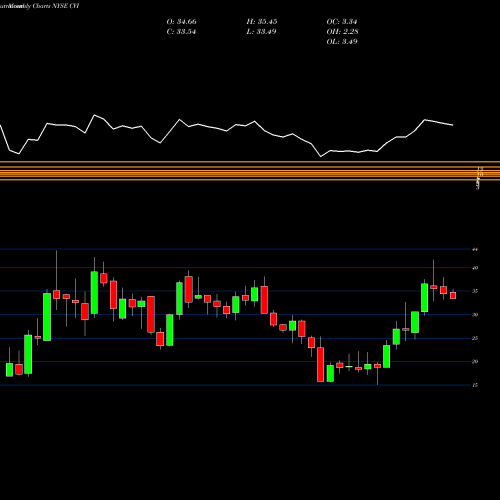Click the last red candlestick on the right

(453, 295)
